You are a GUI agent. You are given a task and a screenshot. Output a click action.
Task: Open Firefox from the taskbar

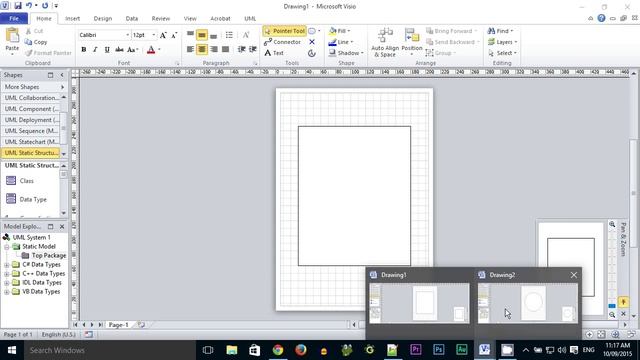[x=301, y=350]
